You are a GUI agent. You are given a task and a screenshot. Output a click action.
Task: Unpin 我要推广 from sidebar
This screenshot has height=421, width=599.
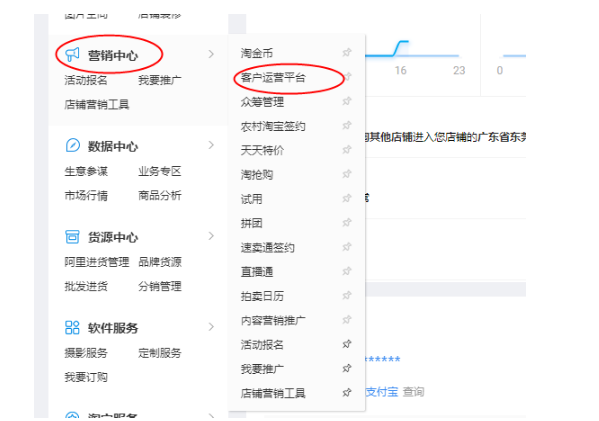[347, 368]
